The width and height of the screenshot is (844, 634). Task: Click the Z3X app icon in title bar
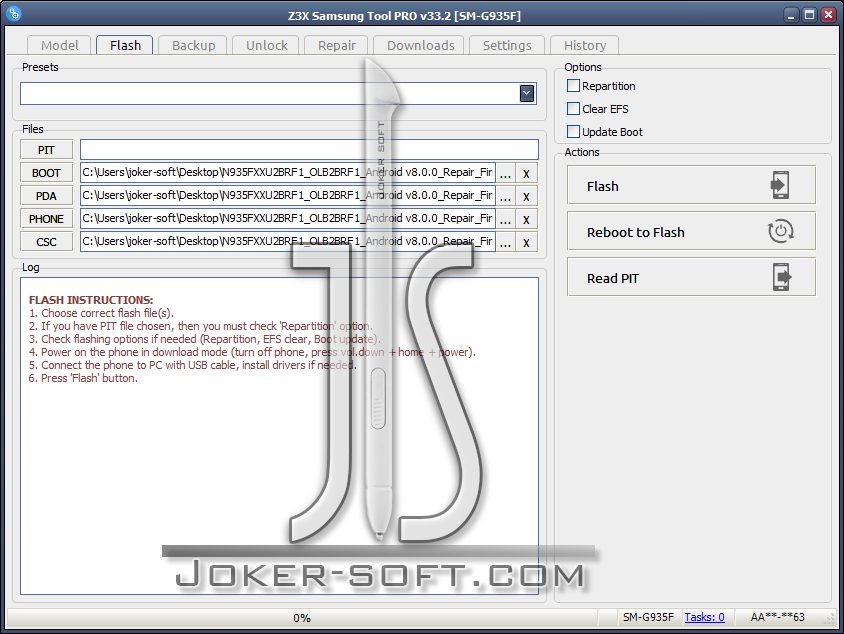coord(15,13)
